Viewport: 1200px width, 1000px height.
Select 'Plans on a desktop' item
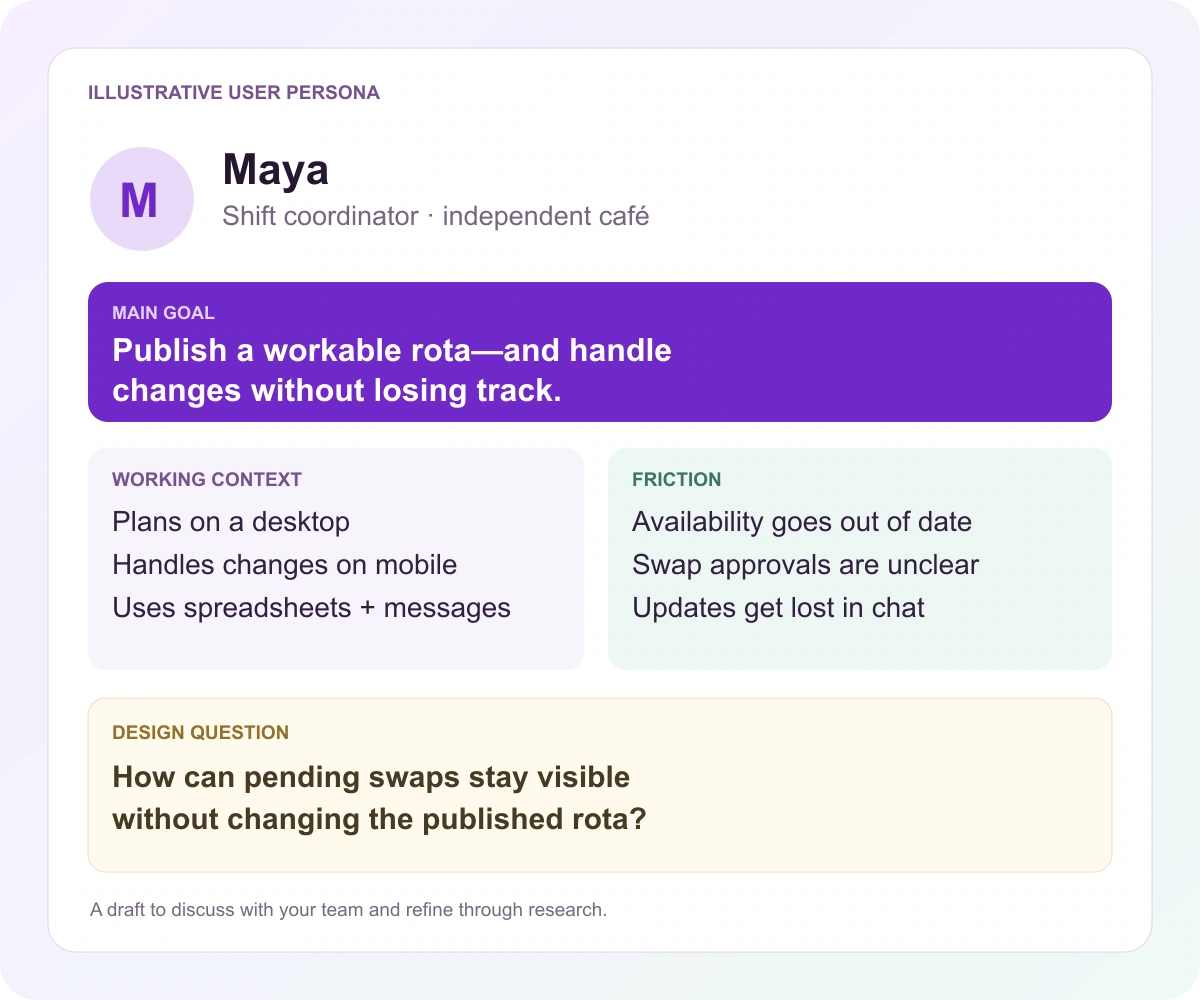point(231,522)
